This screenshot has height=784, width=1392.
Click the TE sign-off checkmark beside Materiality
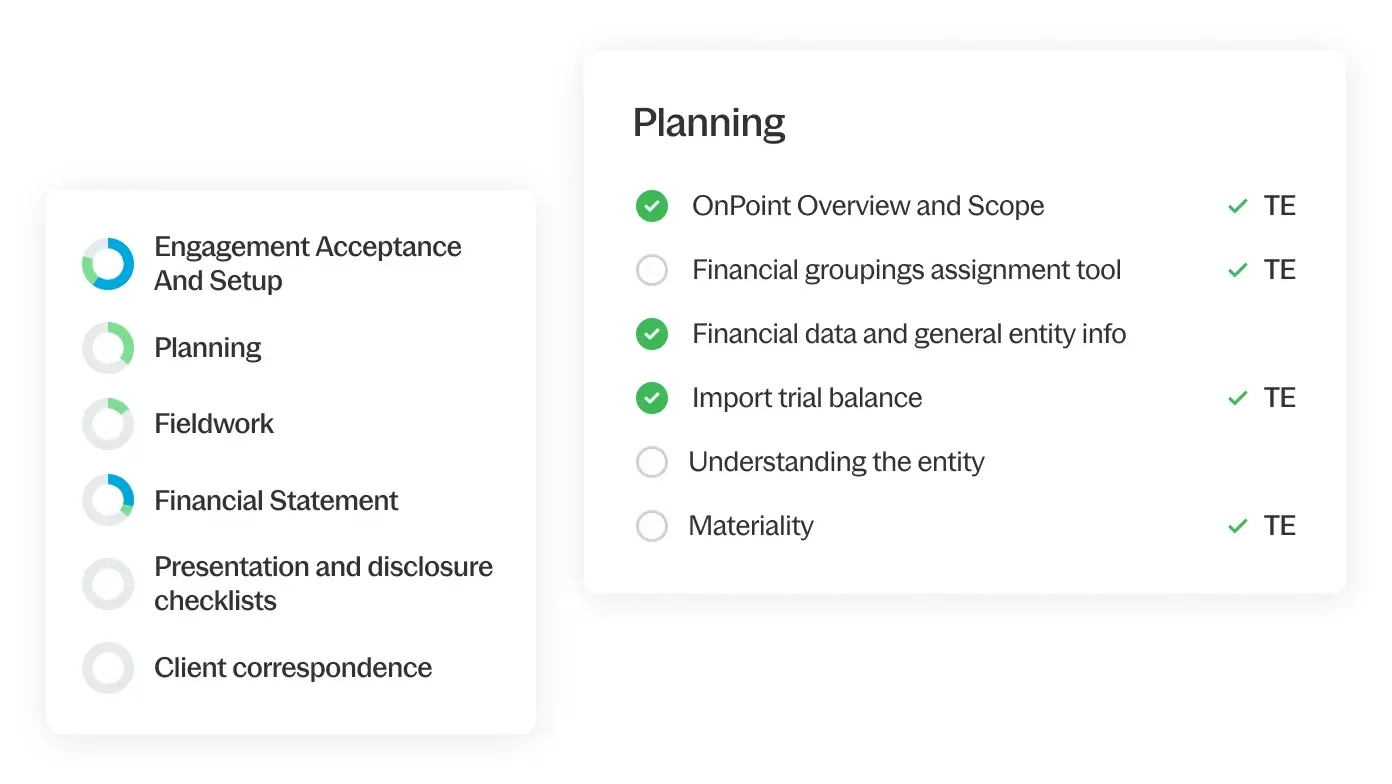tap(1238, 526)
